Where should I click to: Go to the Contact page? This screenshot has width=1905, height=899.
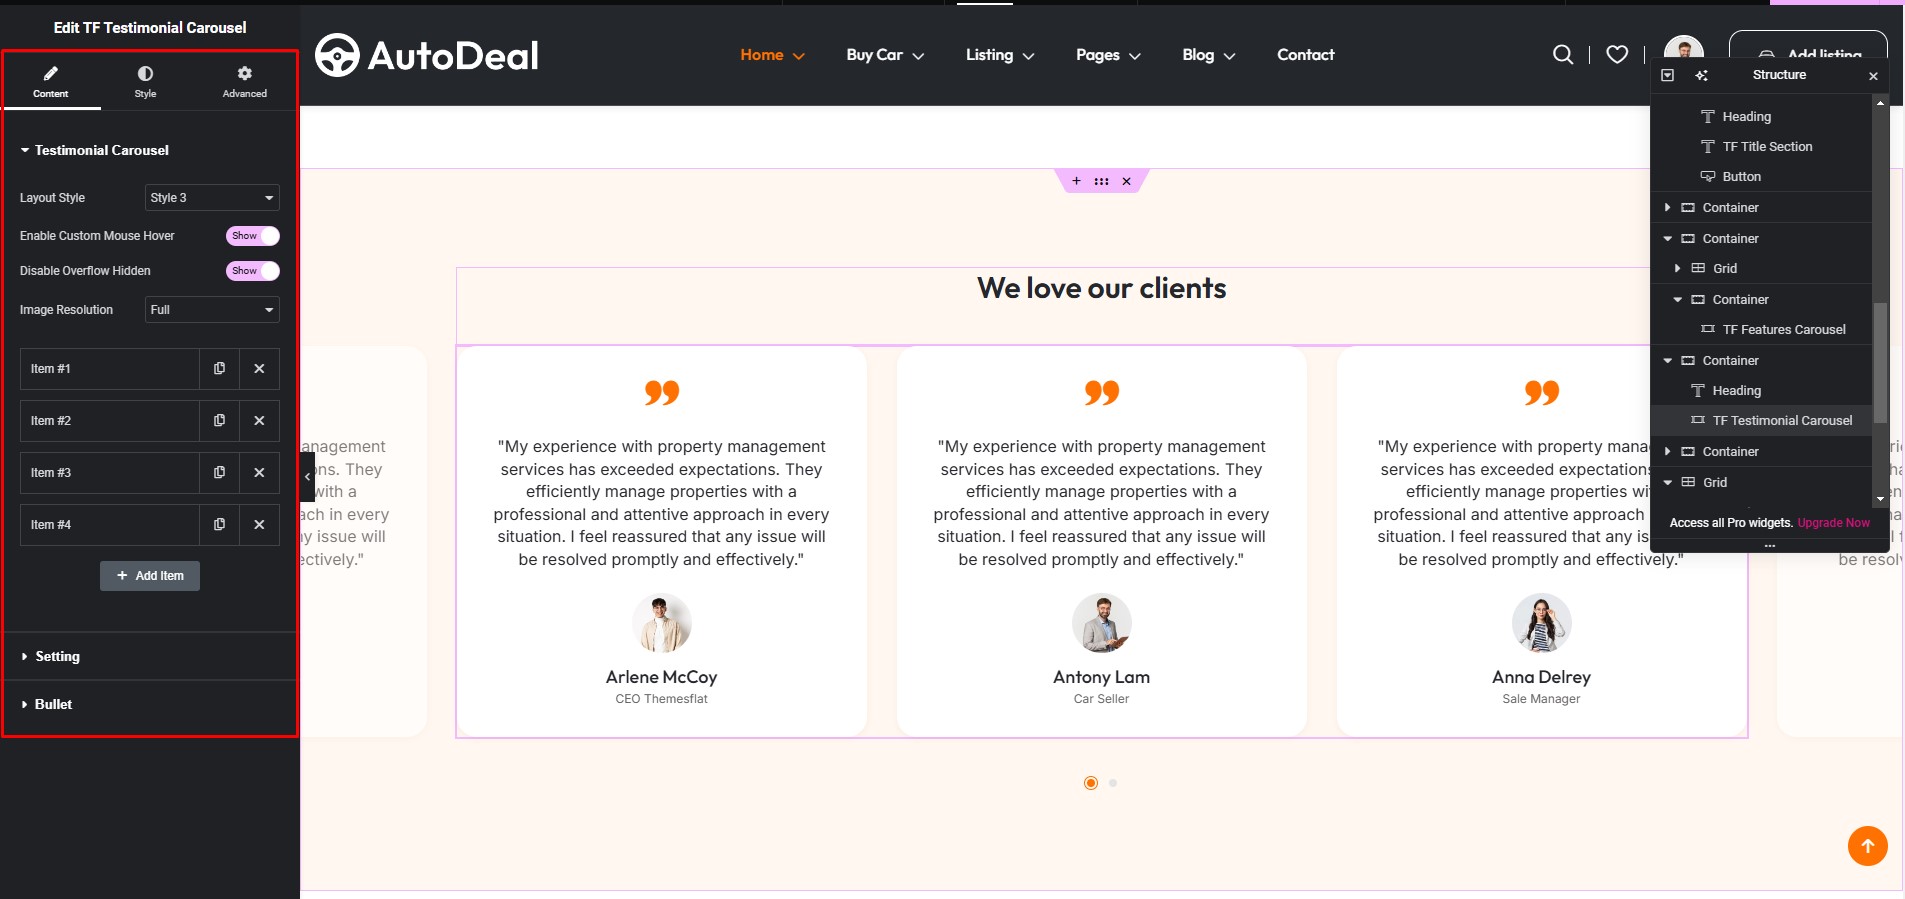[1305, 55]
